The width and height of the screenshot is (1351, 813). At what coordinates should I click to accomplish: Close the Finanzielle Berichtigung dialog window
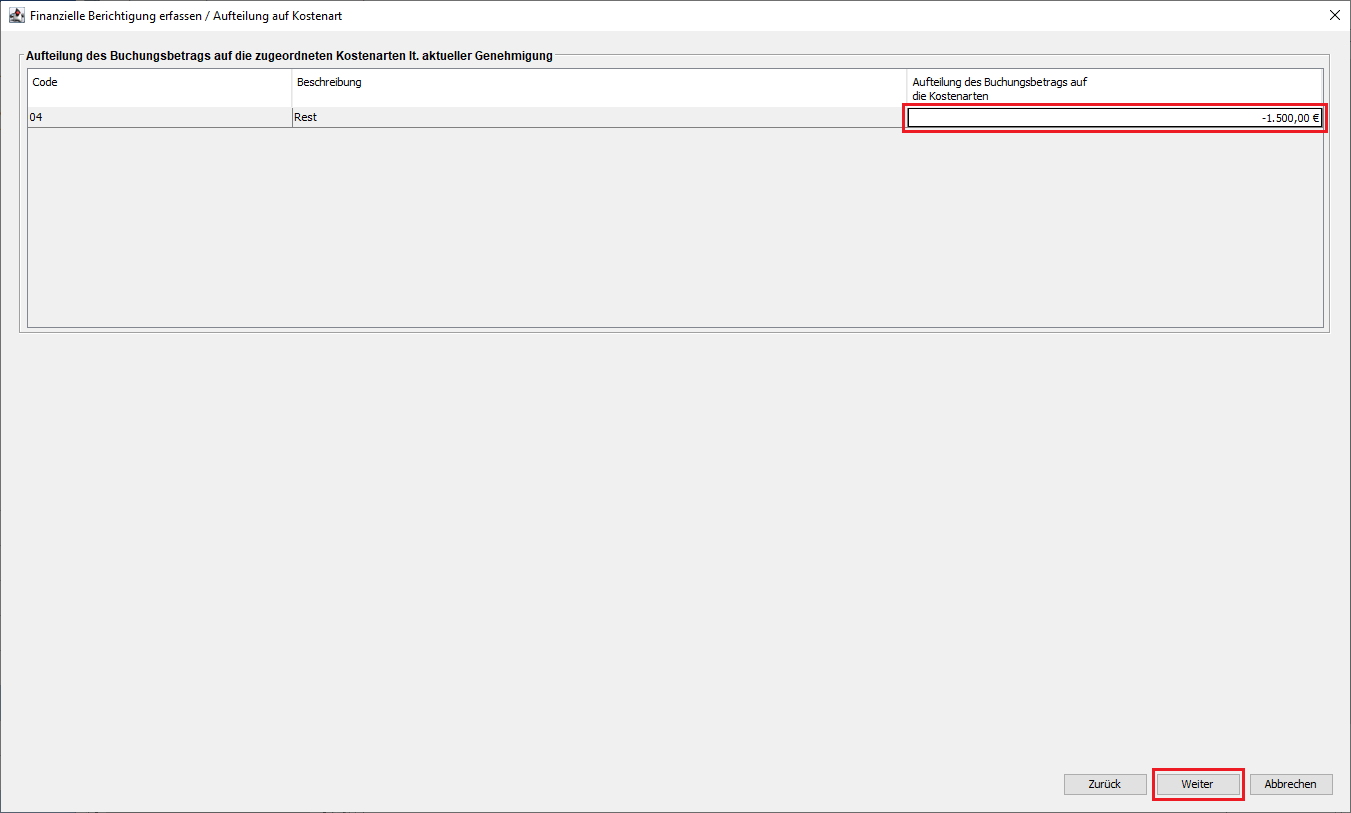point(1334,16)
